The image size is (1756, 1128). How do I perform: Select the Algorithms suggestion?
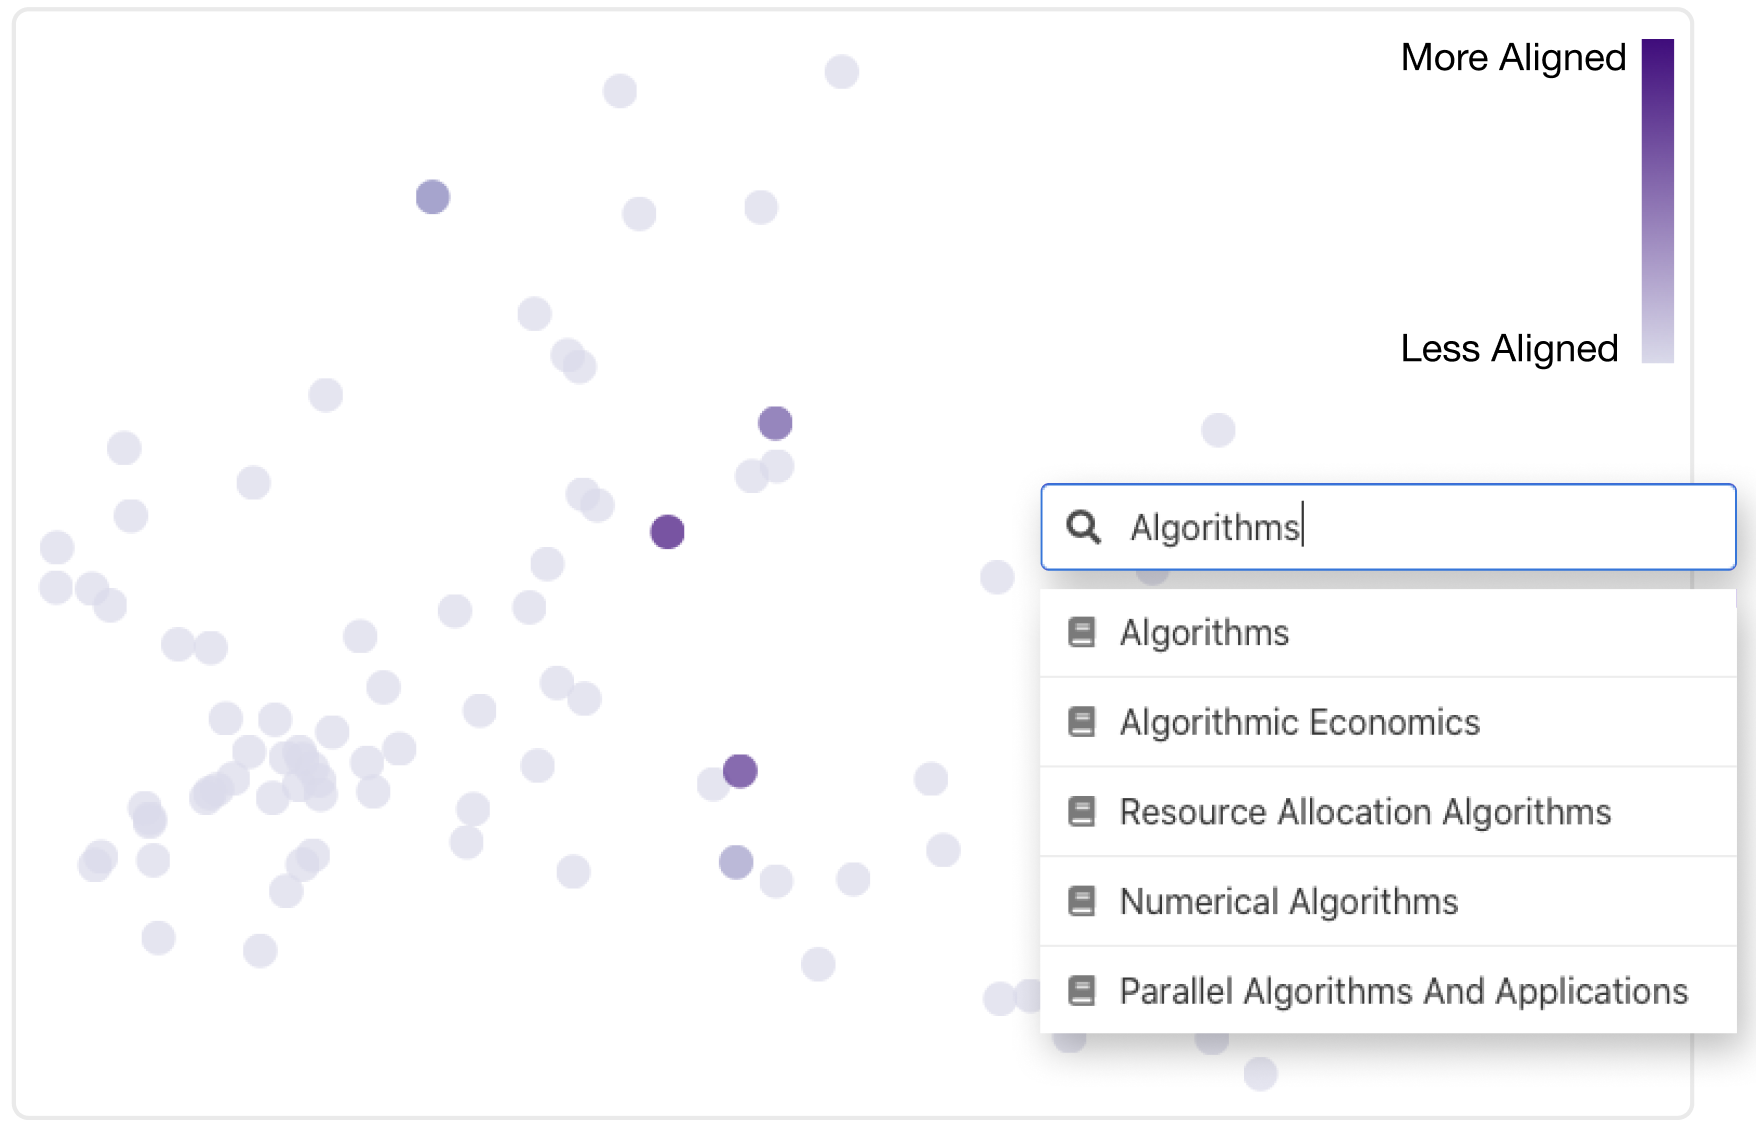[x=1388, y=633]
